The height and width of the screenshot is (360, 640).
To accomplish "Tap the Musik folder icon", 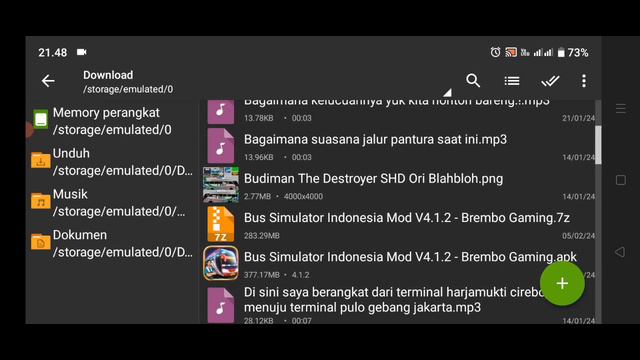I will [x=40, y=201].
